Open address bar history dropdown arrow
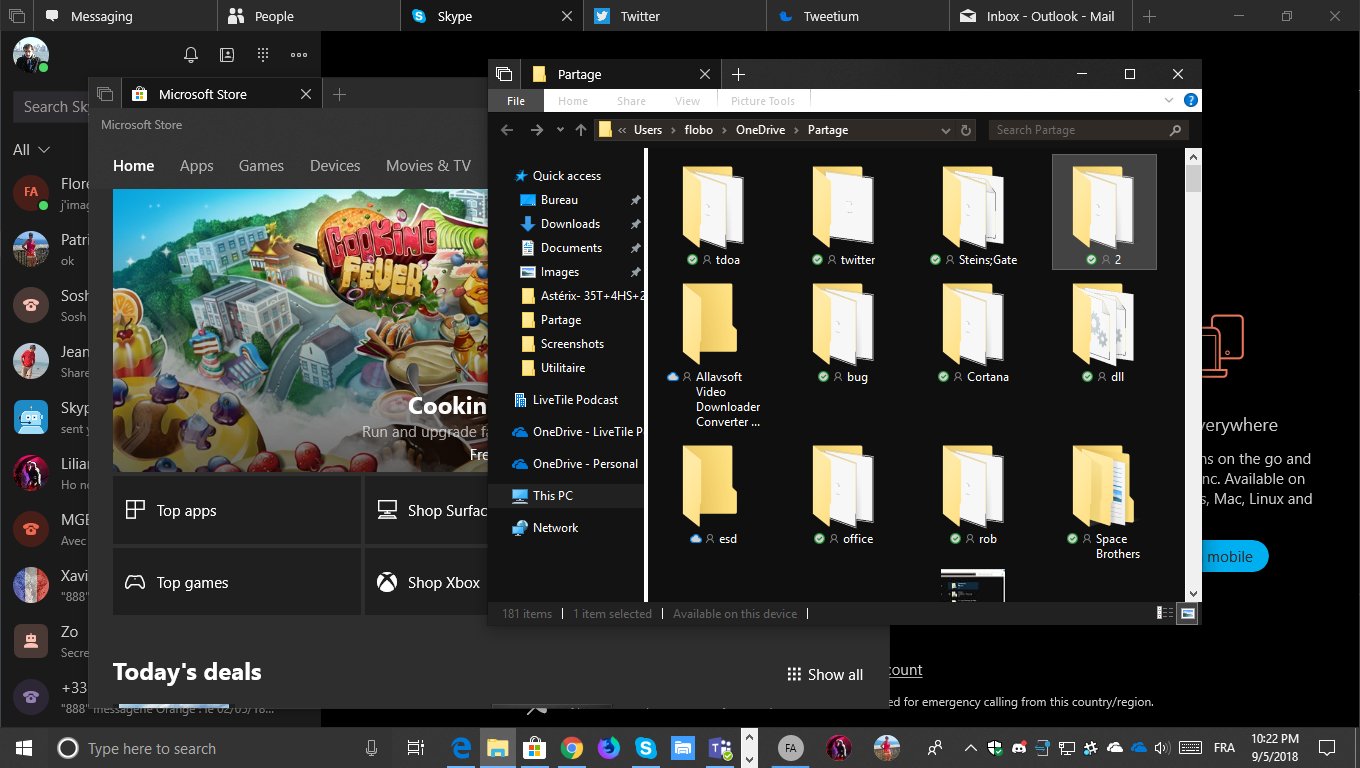Image resolution: width=1360 pixels, height=768 pixels. 946,130
